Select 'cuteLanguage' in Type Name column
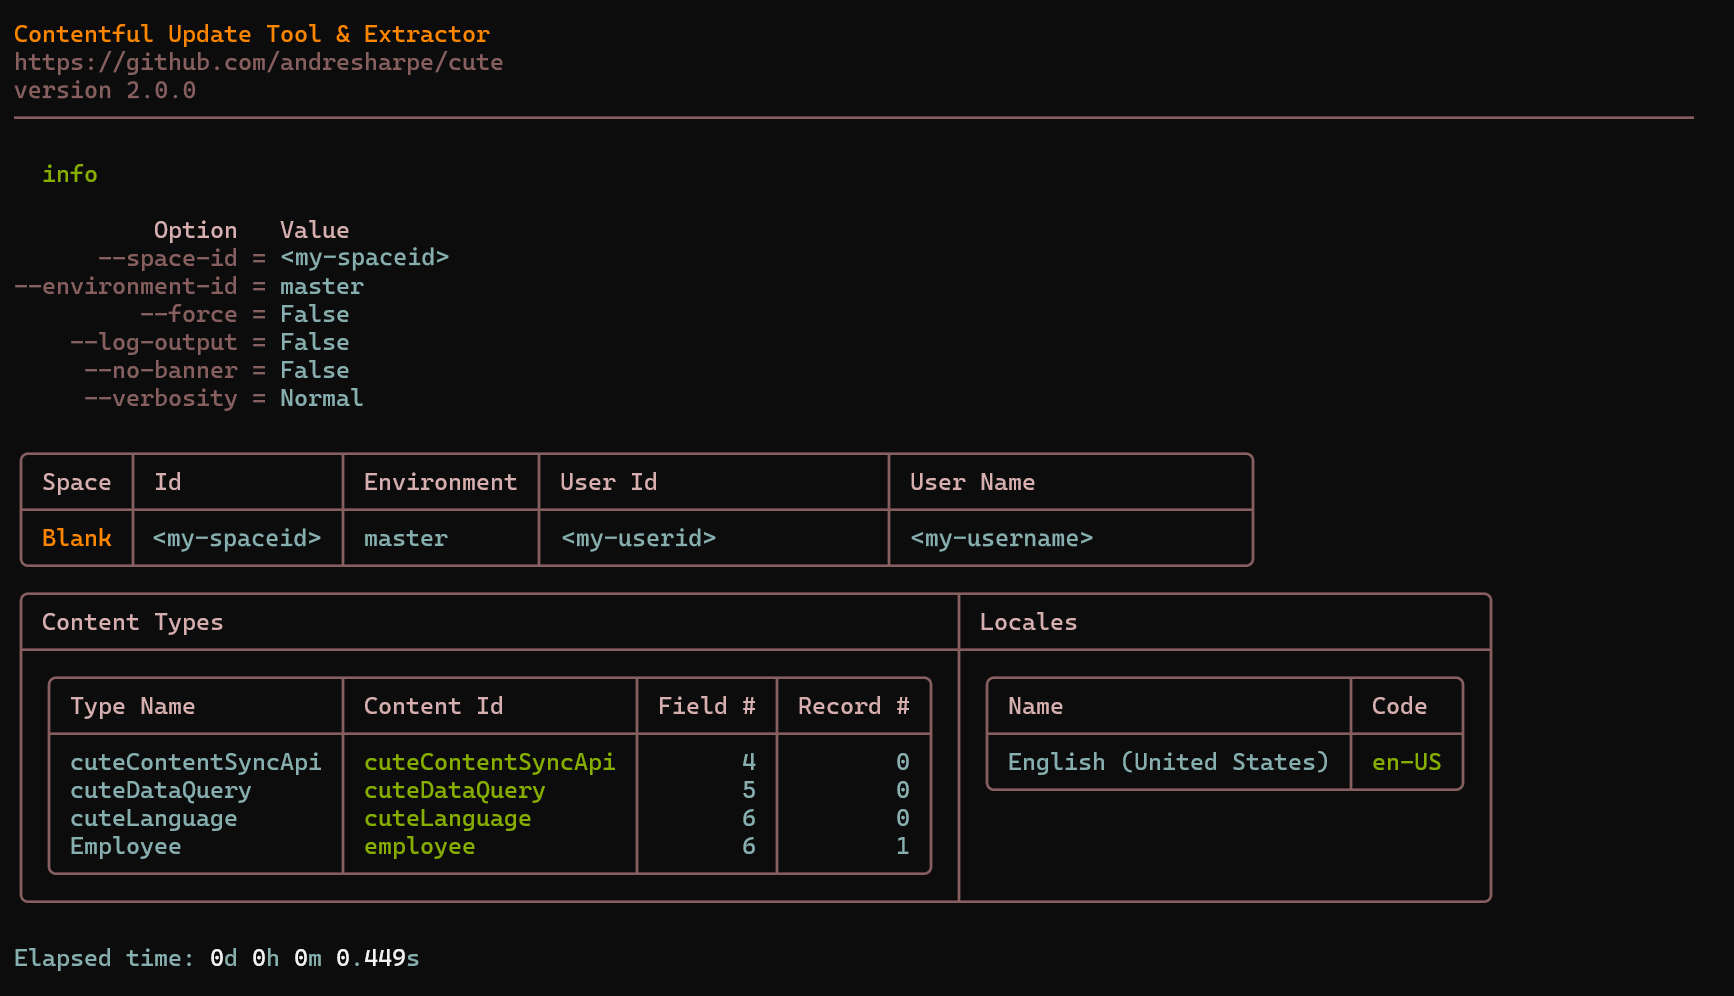 click(x=154, y=818)
